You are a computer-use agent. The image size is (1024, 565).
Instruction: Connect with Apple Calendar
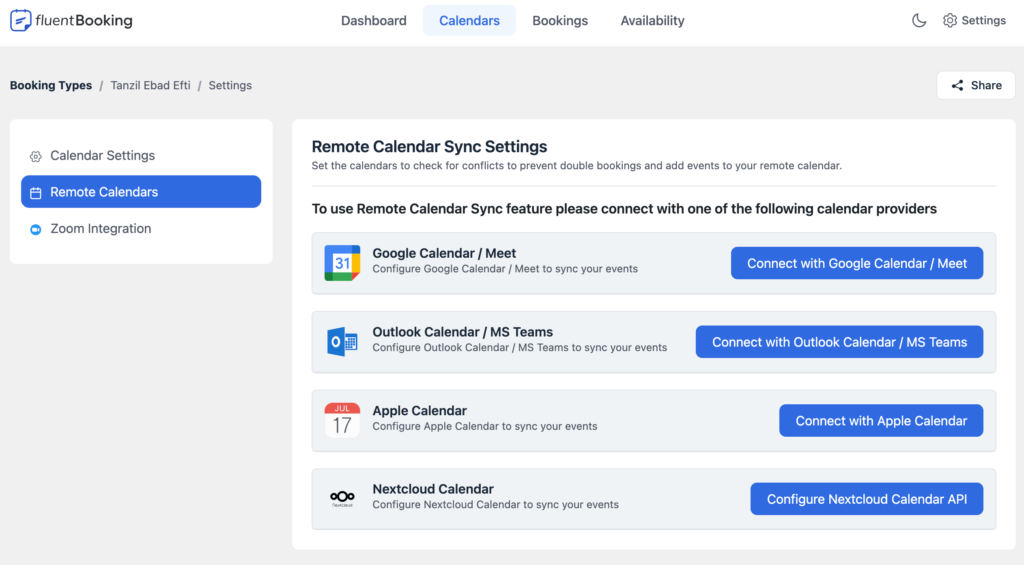pyautogui.click(x=881, y=421)
